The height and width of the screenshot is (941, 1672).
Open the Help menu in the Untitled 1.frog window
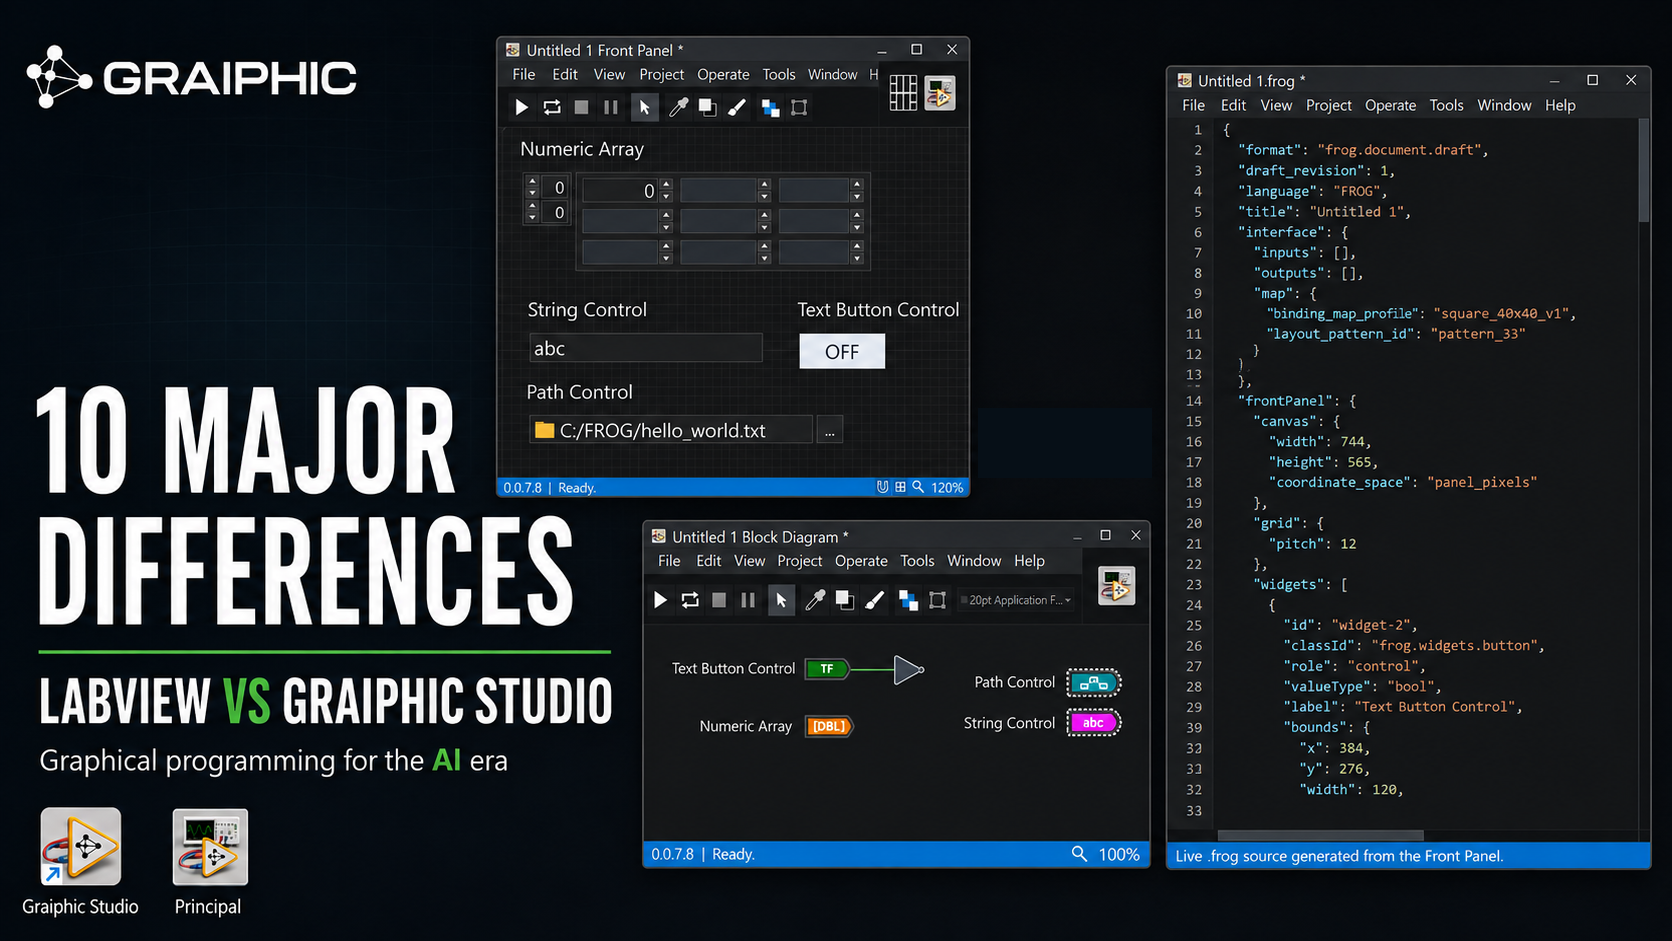tap(1560, 105)
